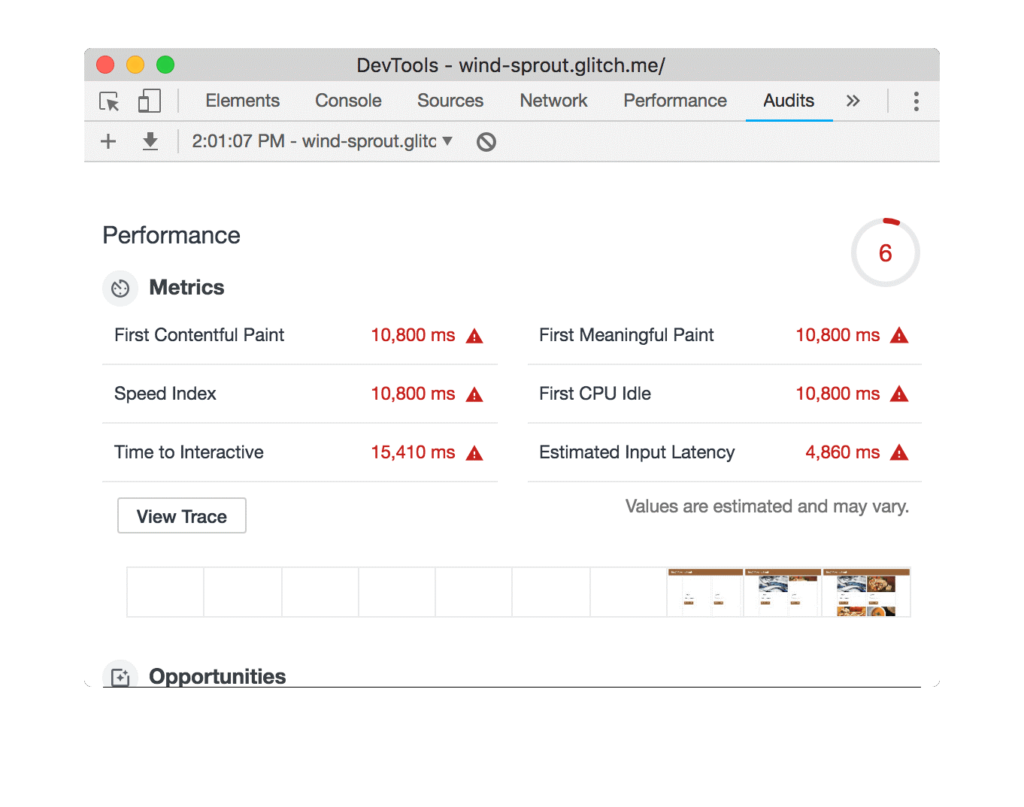Click the Metrics stopwatch icon

[119, 288]
